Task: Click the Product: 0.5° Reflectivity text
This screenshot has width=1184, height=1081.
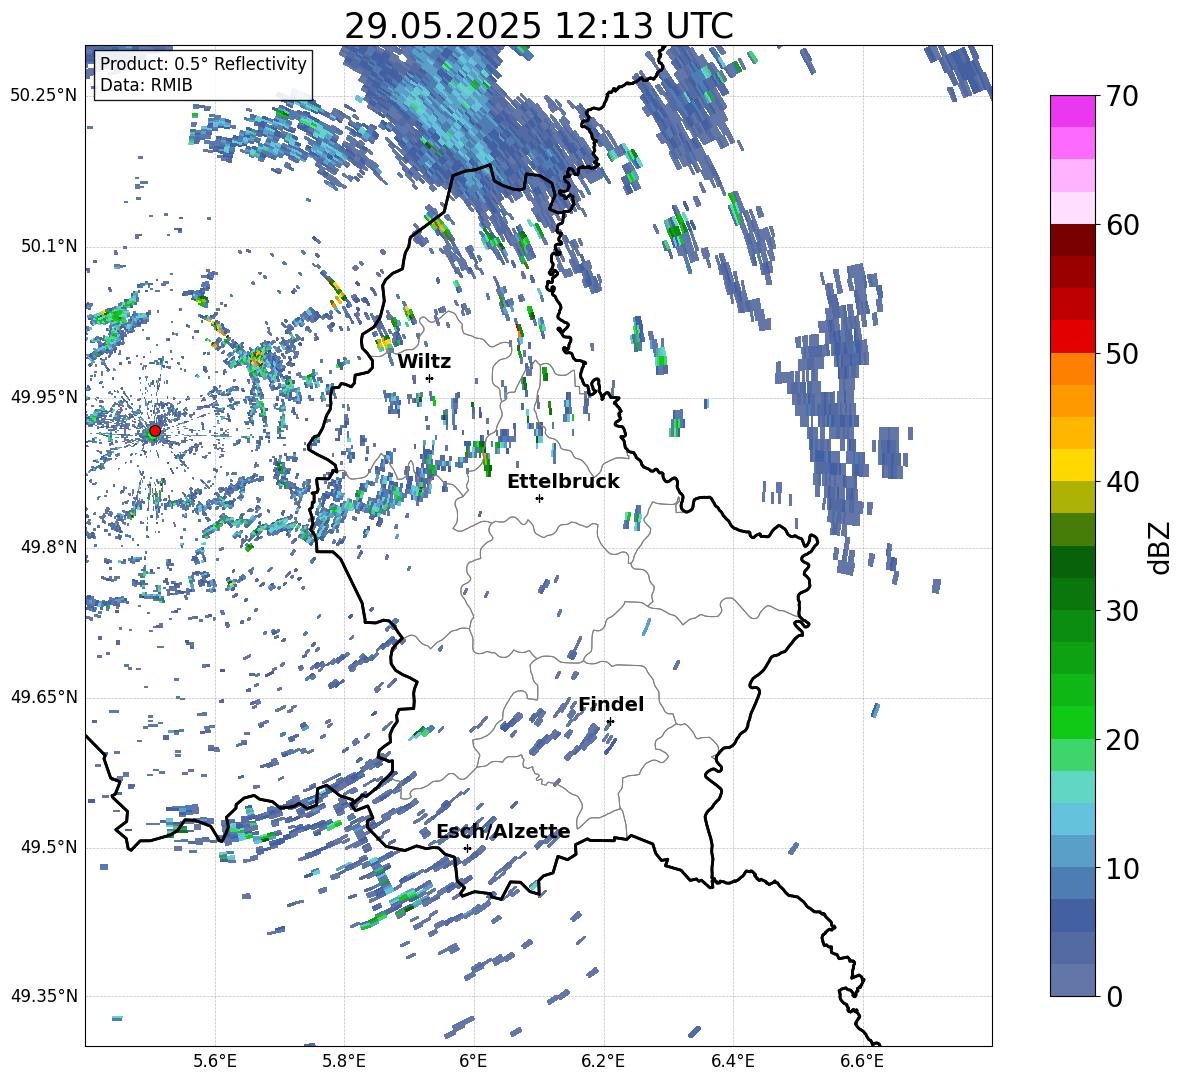Action: click(203, 64)
